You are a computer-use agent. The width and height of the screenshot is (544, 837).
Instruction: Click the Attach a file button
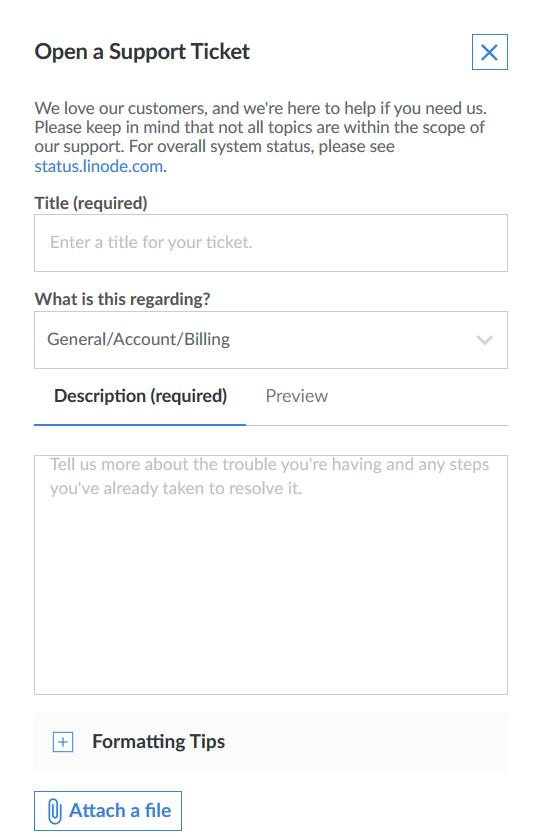[108, 811]
